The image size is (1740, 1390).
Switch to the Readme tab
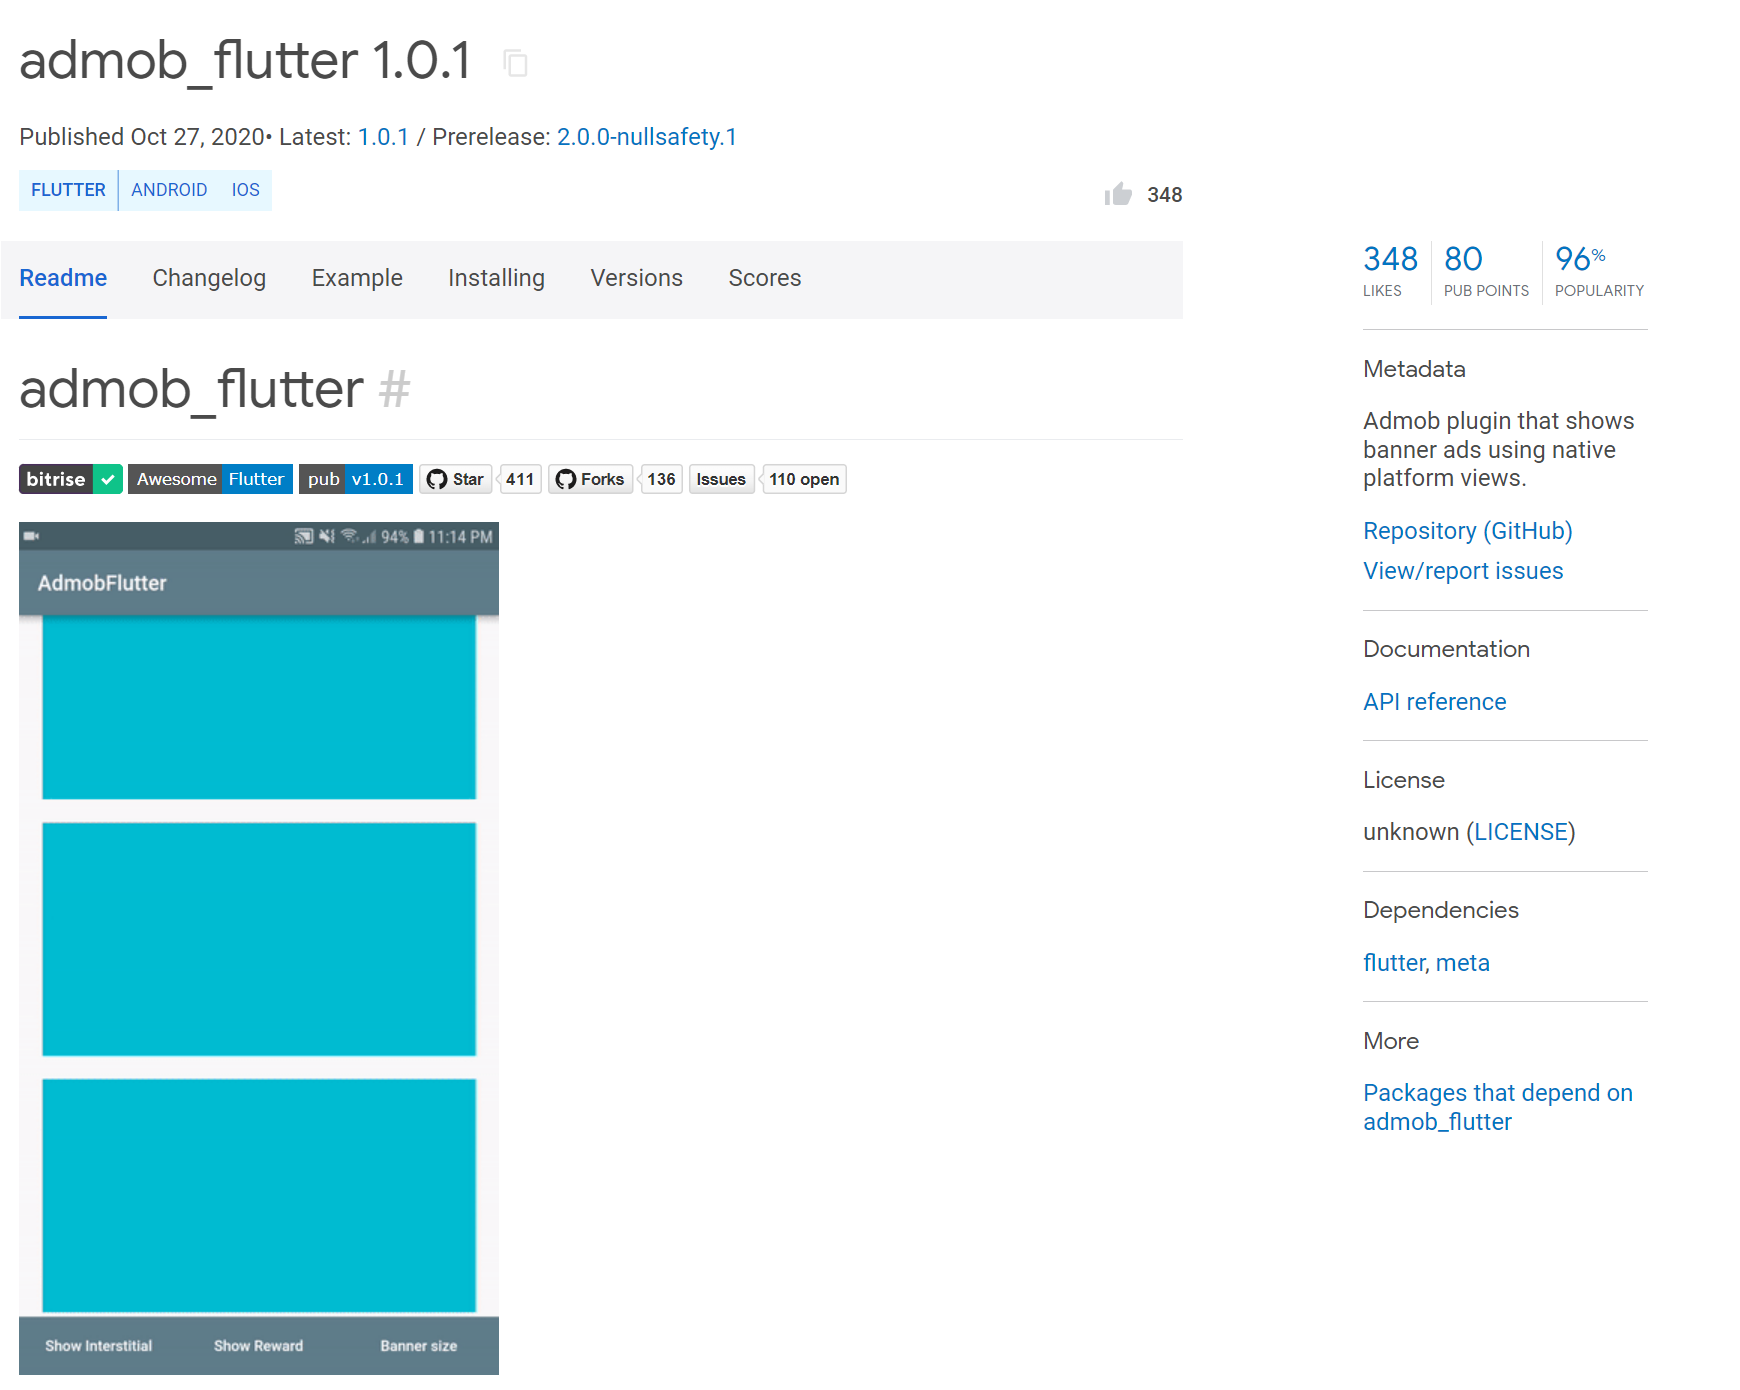63,278
